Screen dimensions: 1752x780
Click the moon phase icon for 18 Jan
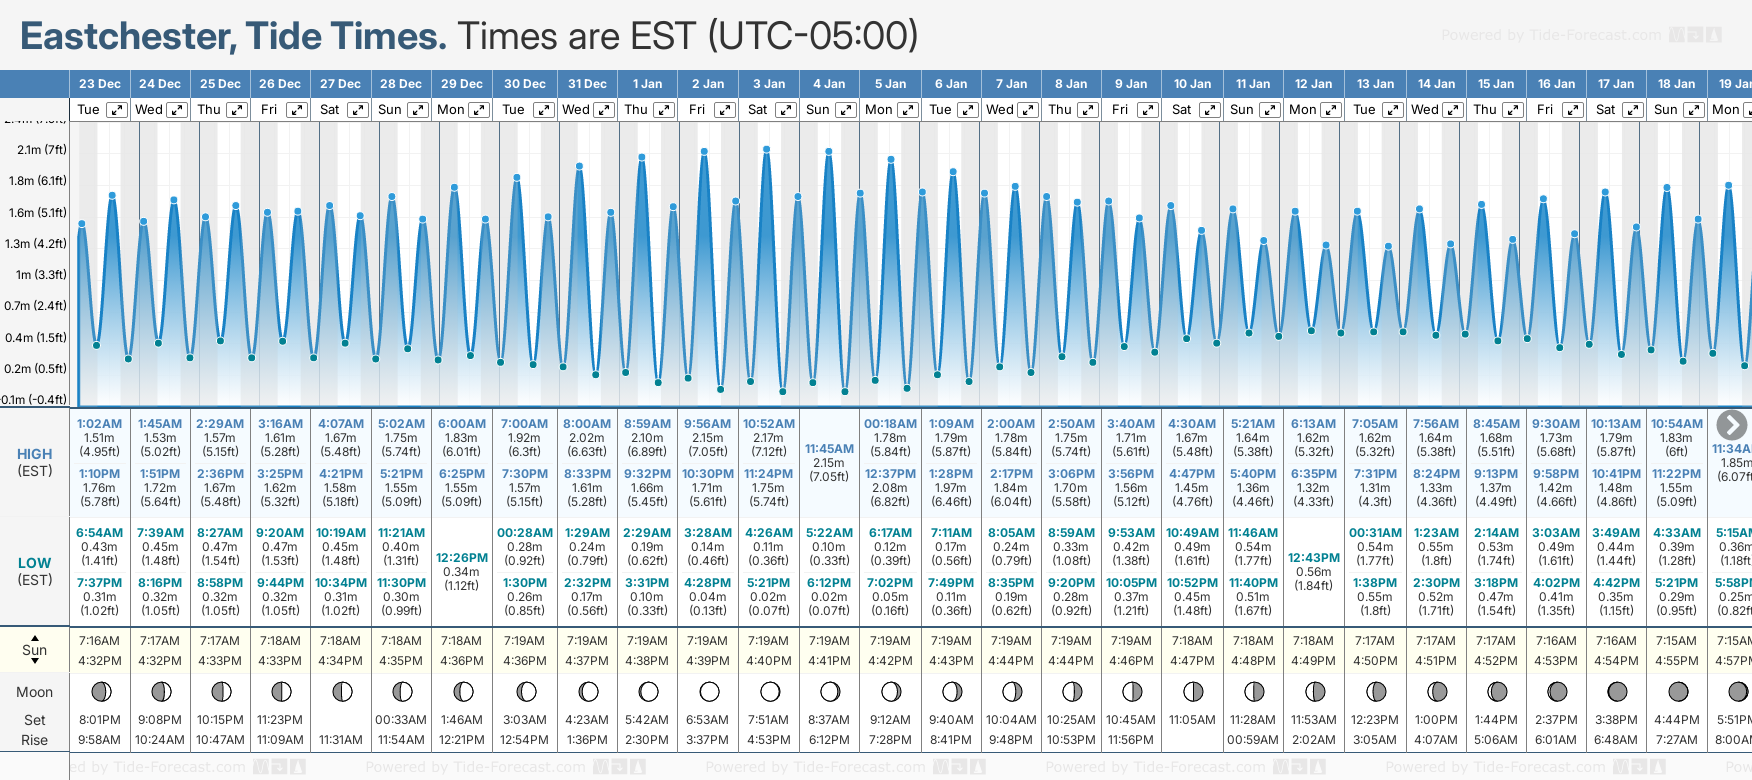pos(1678,691)
